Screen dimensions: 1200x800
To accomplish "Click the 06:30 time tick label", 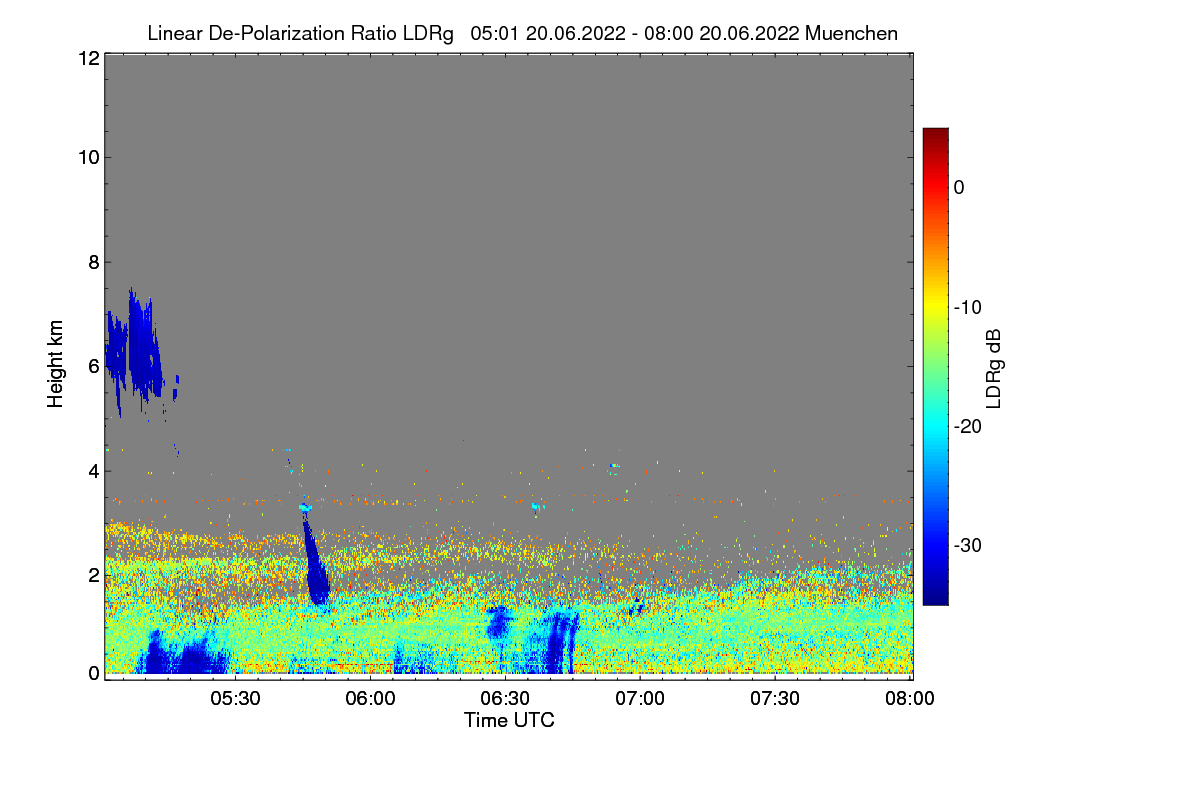I will click(506, 699).
